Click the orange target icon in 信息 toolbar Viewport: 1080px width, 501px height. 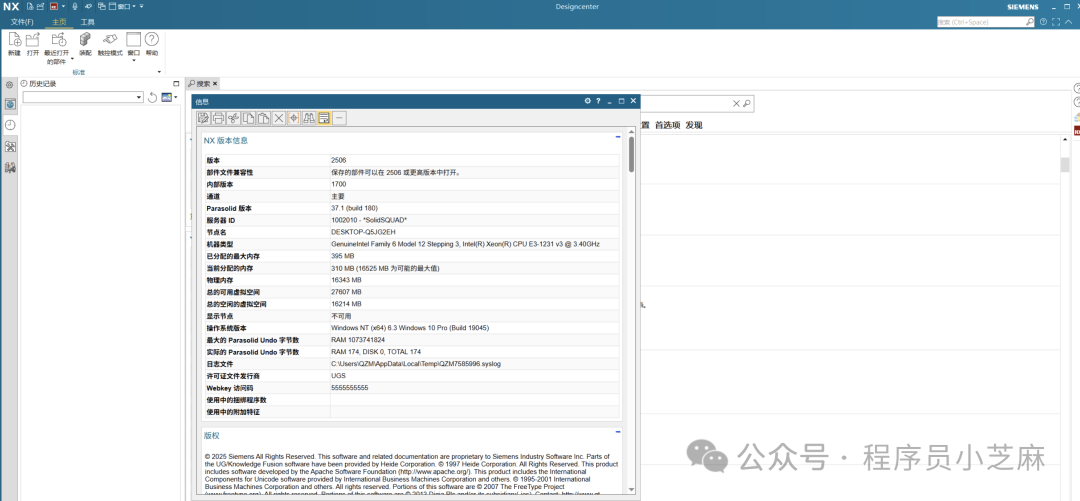click(294, 118)
